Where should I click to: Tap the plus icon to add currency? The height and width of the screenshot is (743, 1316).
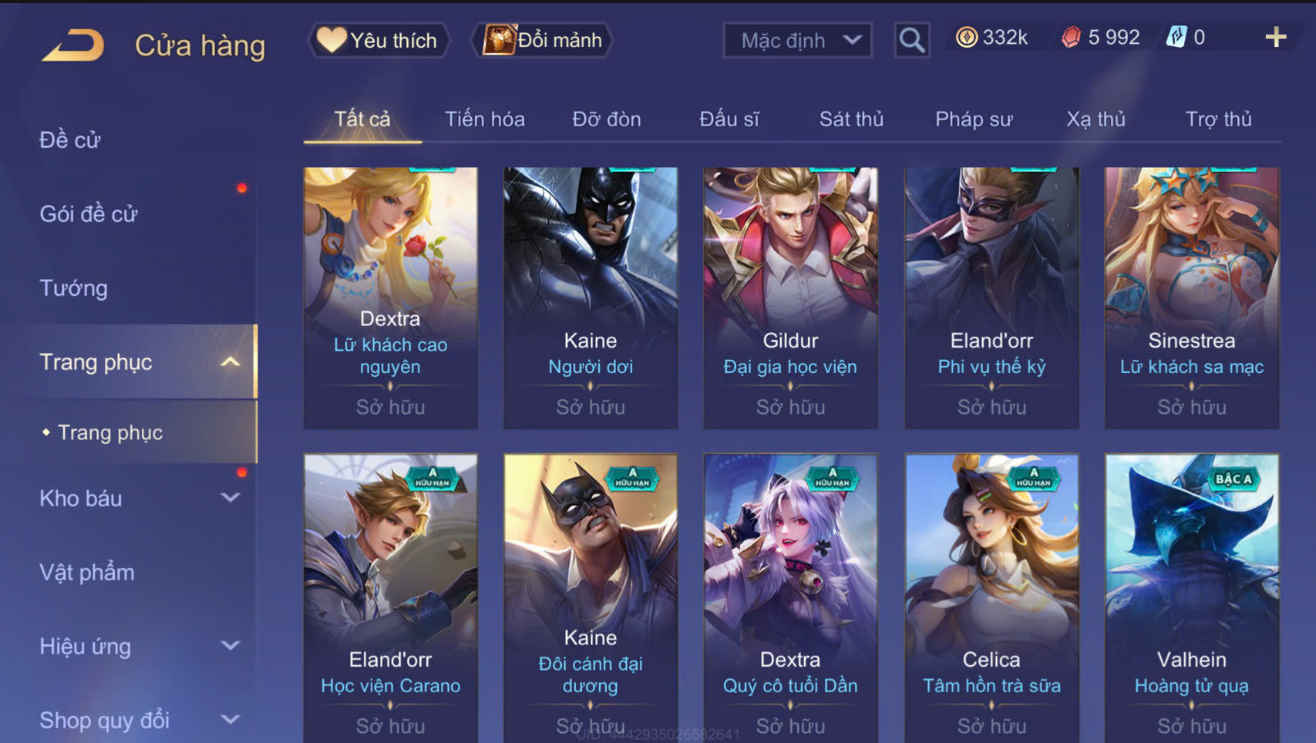(x=1276, y=38)
